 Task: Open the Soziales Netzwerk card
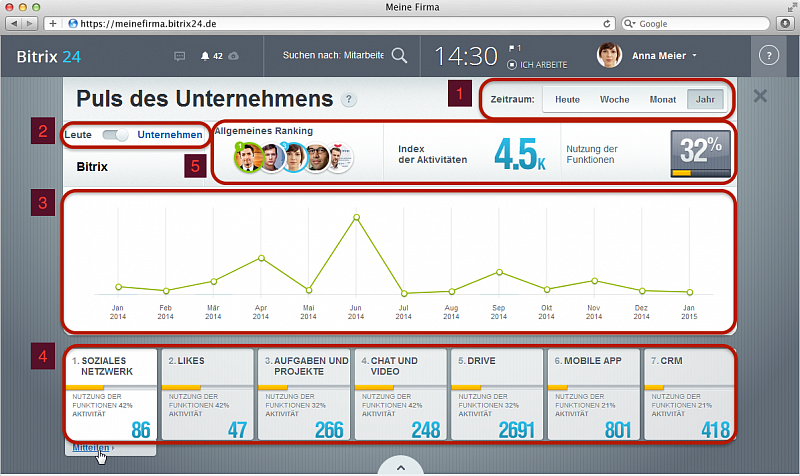(111, 394)
